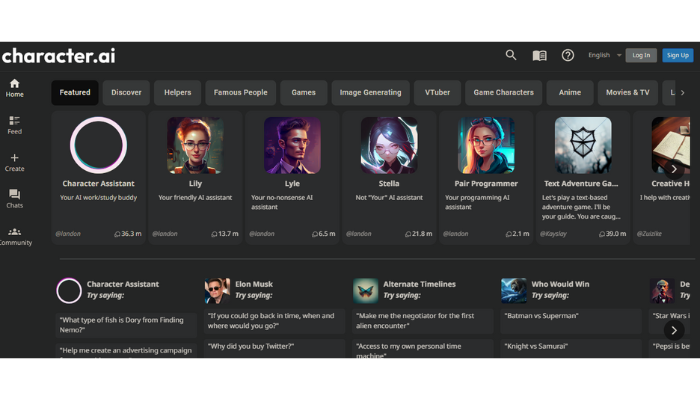Open the Games tab

pyautogui.click(x=304, y=92)
